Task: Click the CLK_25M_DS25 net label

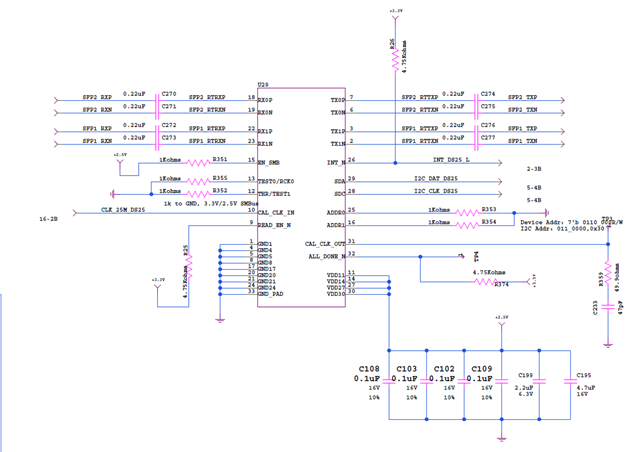Action: click(123, 210)
